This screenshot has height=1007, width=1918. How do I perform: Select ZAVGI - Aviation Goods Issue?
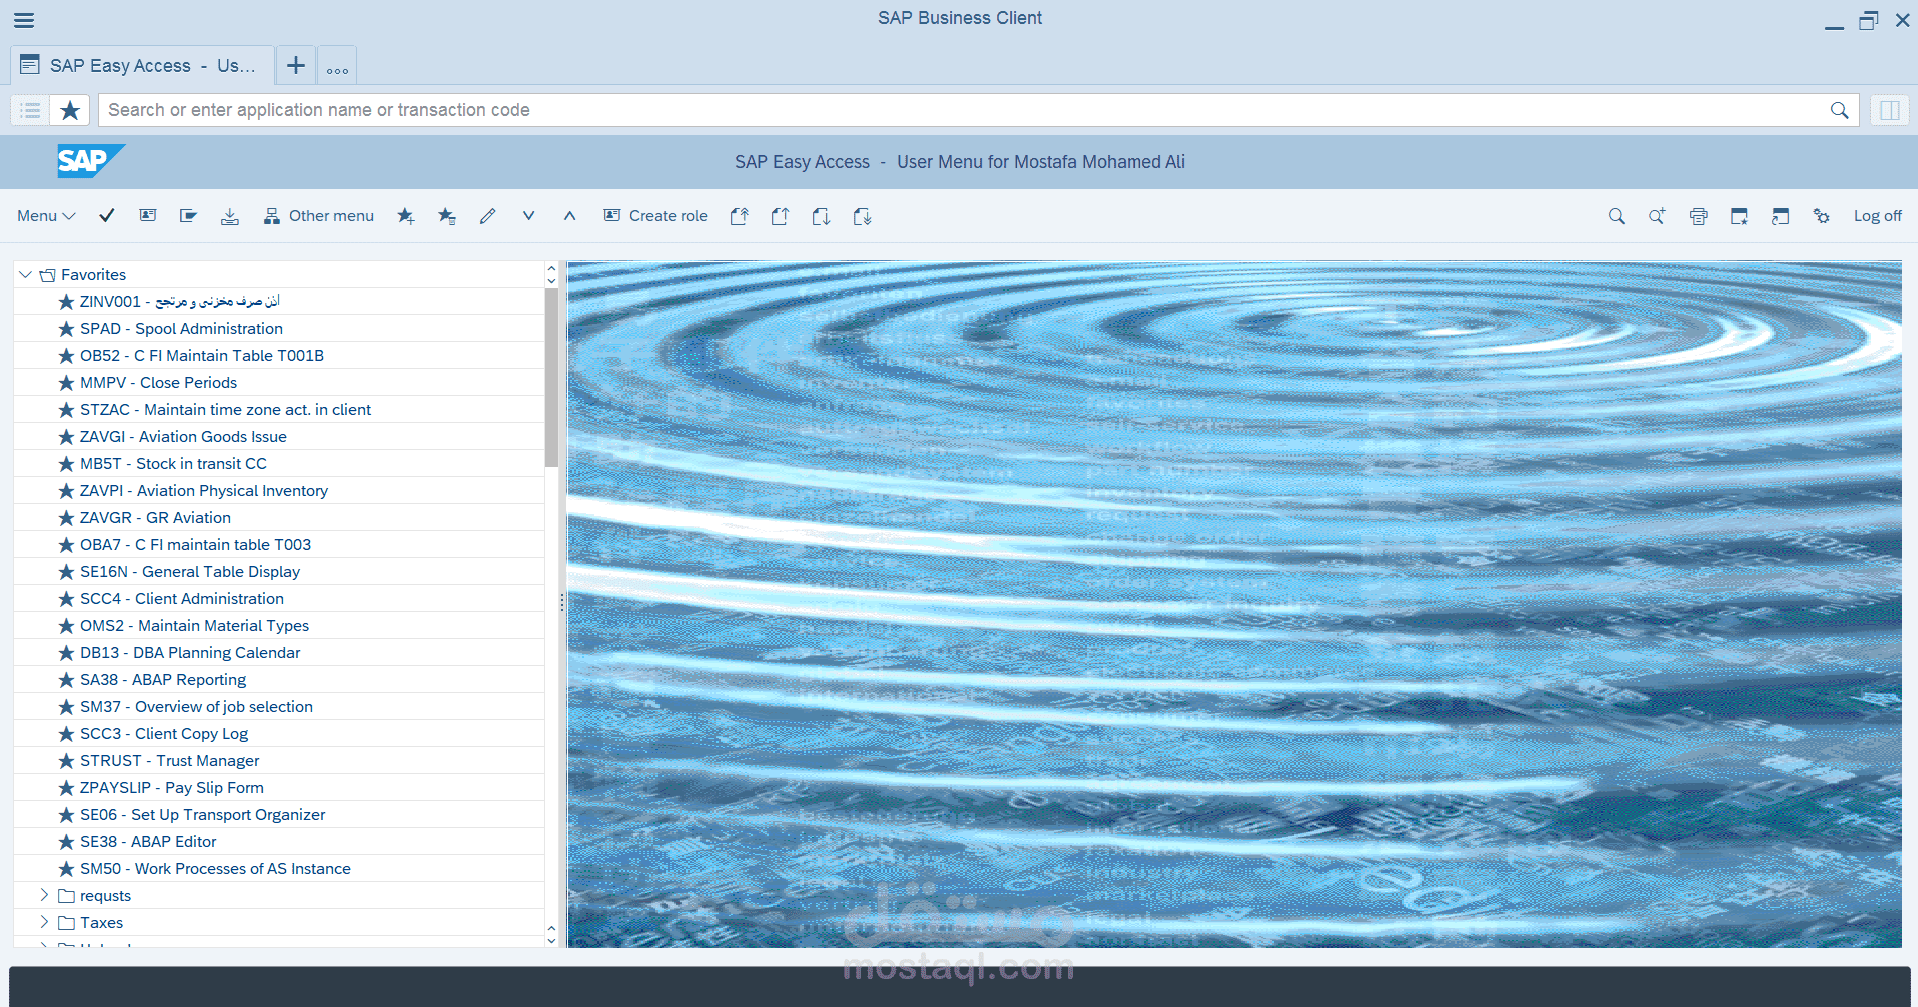pos(279,437)
